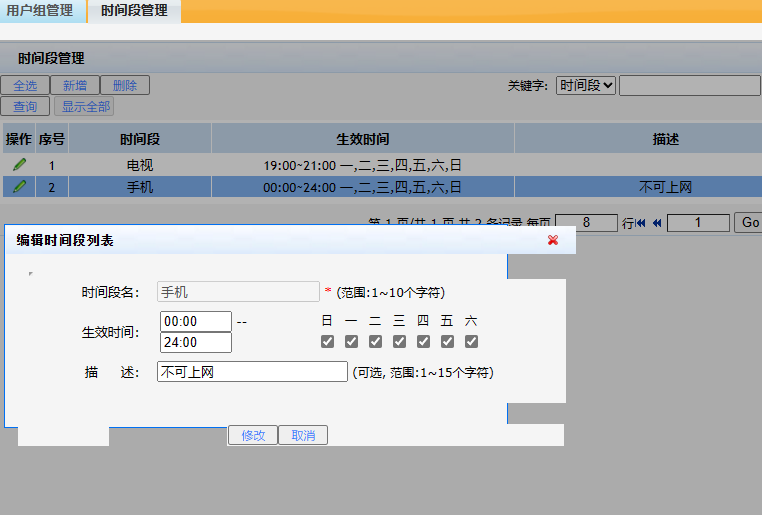This screenshot has height=515, width=762.
Task: Switch to the 用户组管理 tab
Action: [x=40, y=11]
